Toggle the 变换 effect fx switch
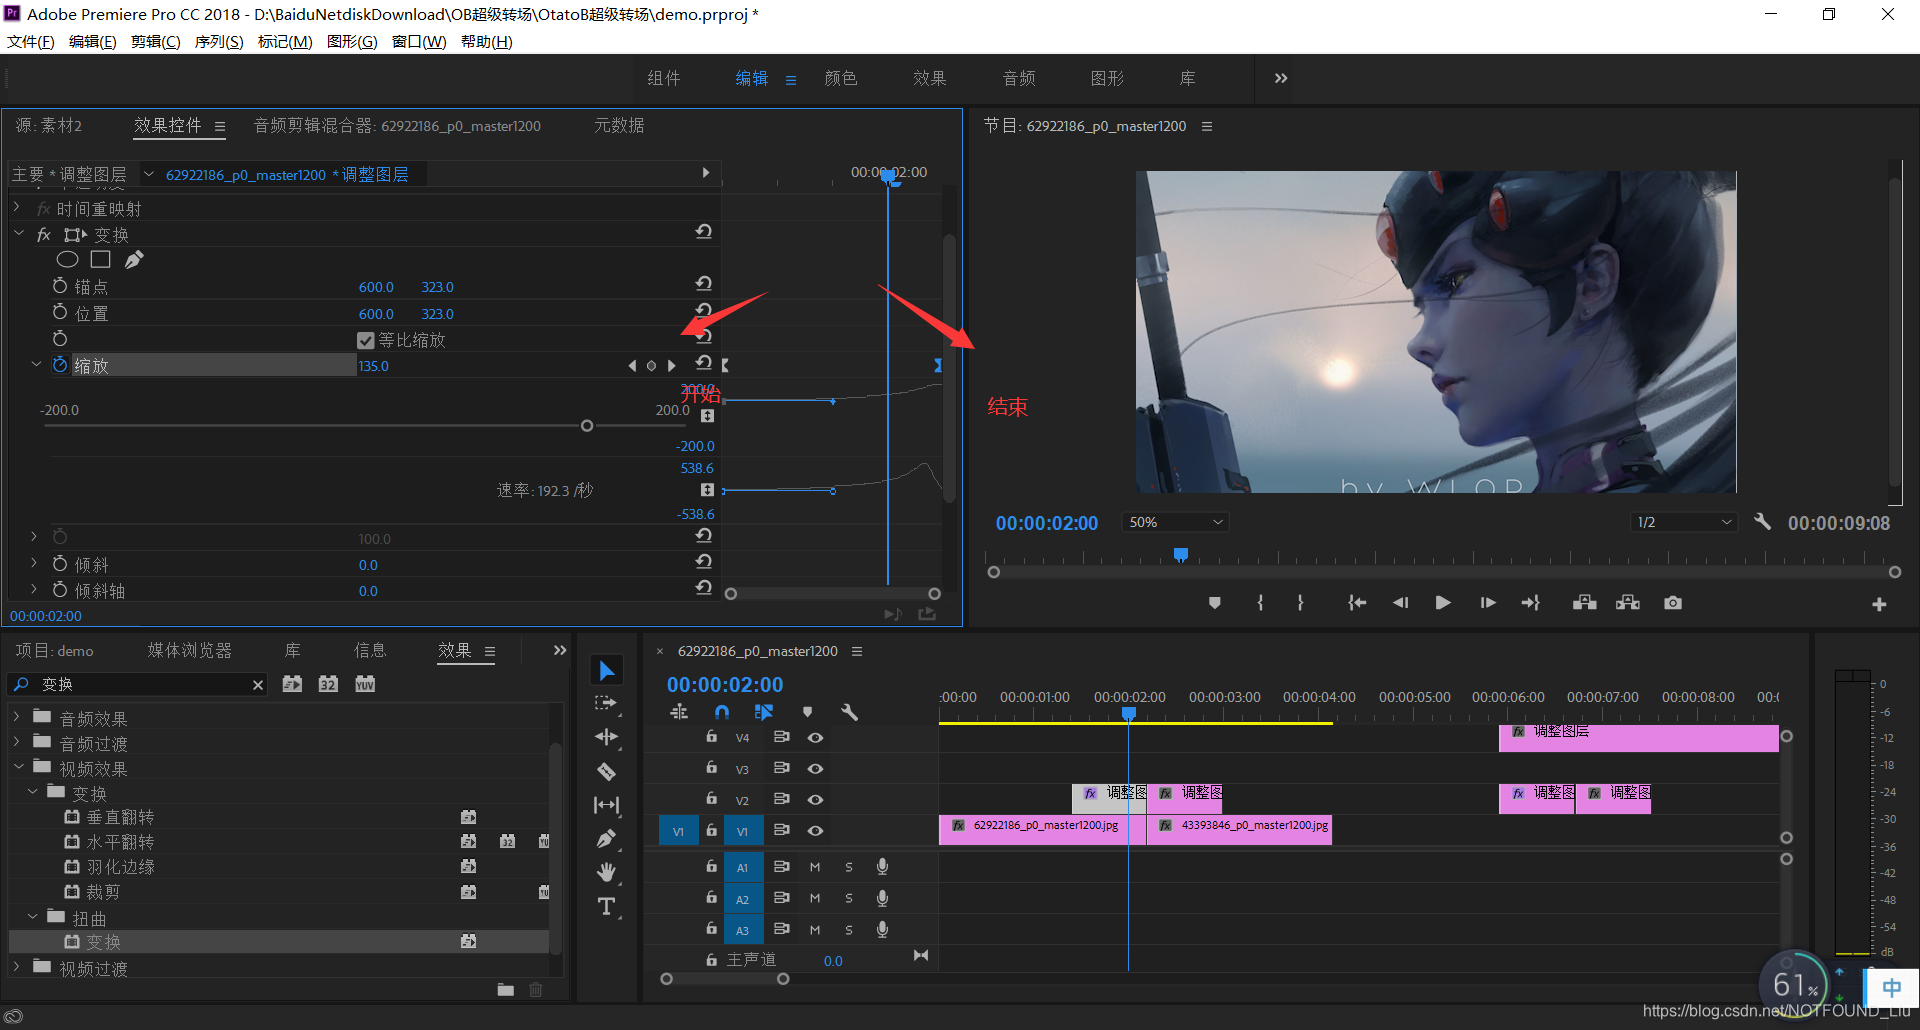The image size is (1920, 1030). tap(44, 235)
